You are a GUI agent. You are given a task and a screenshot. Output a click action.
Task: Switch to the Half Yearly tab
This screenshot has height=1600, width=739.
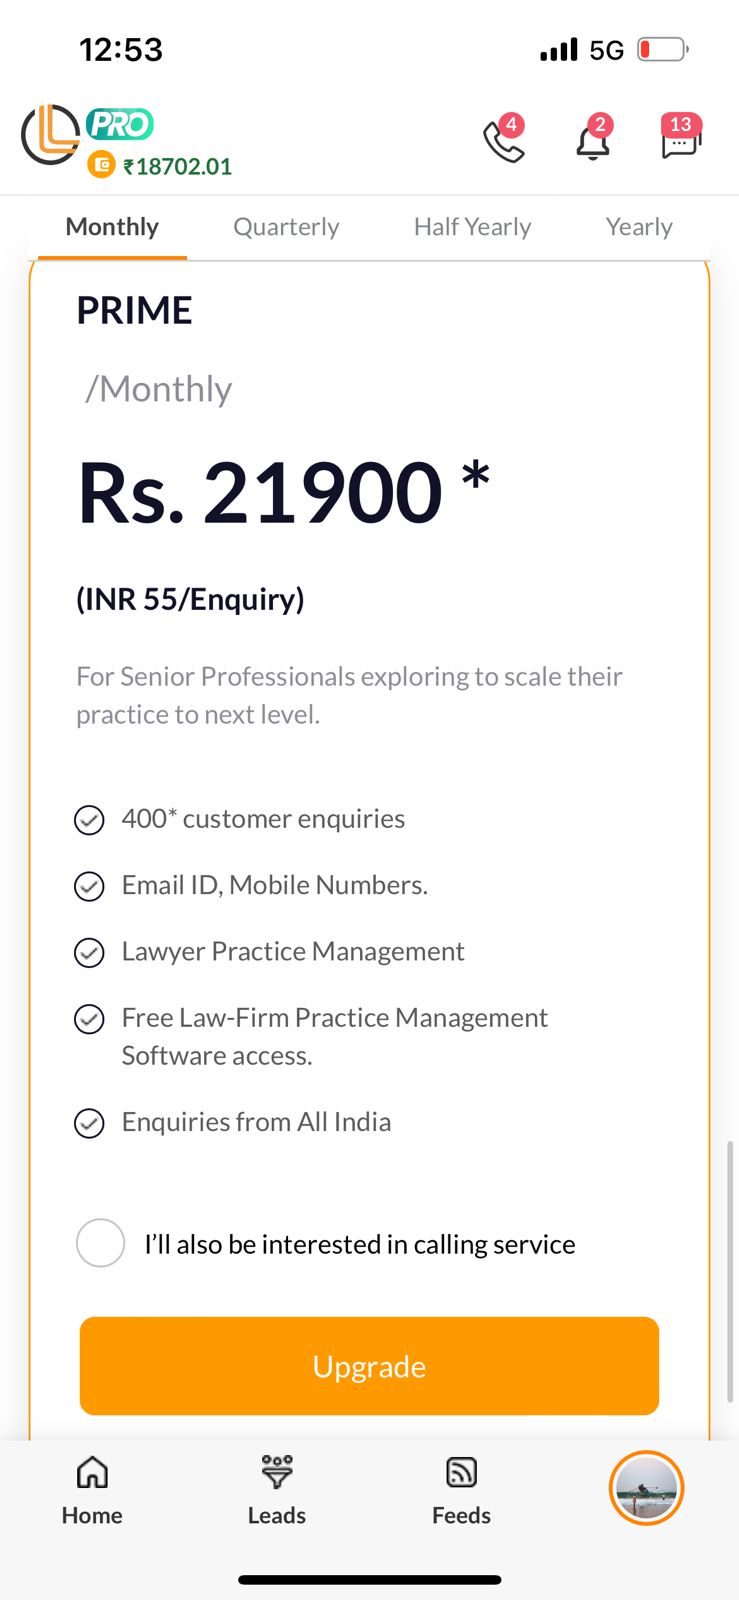click(x=472, y=227)
